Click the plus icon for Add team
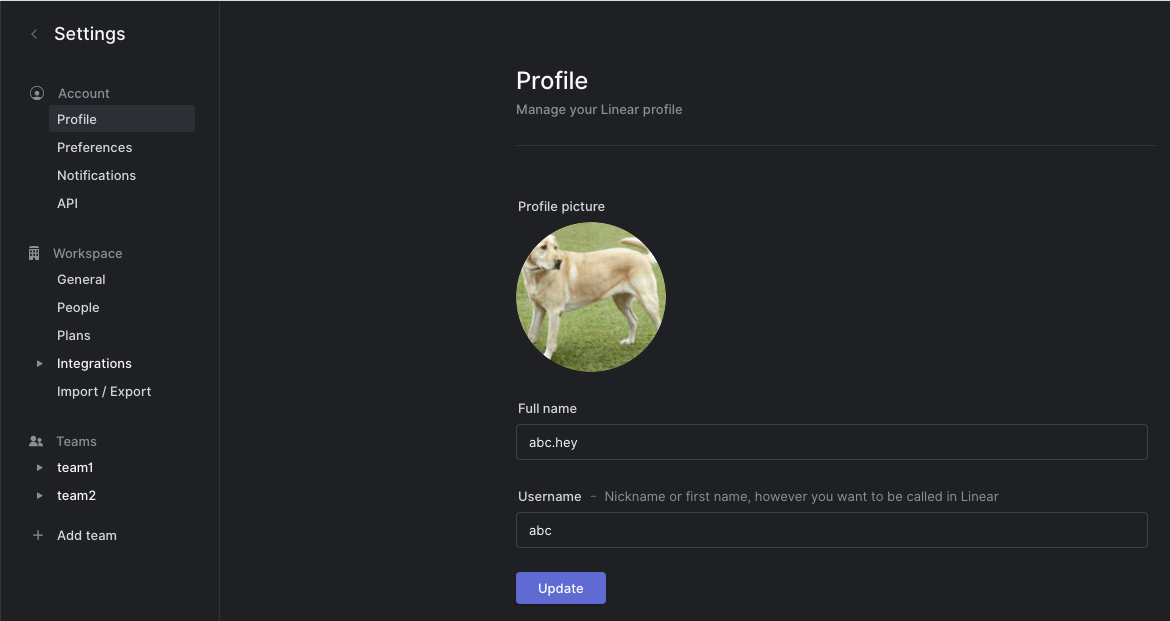This screenshot has width=1170, height=621. click(x=38, y=535)
